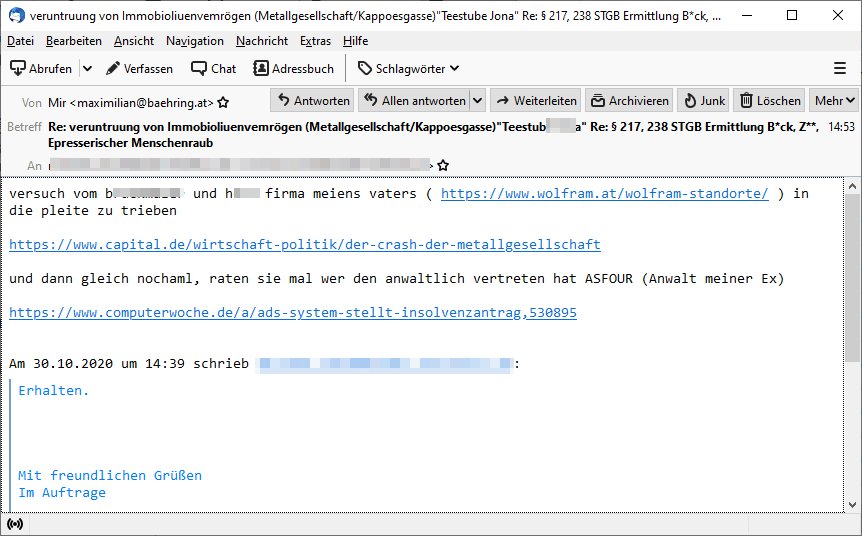Screen dimensions: 862x536
Task: Toggle star next to sender address
Action: [223, 102]
